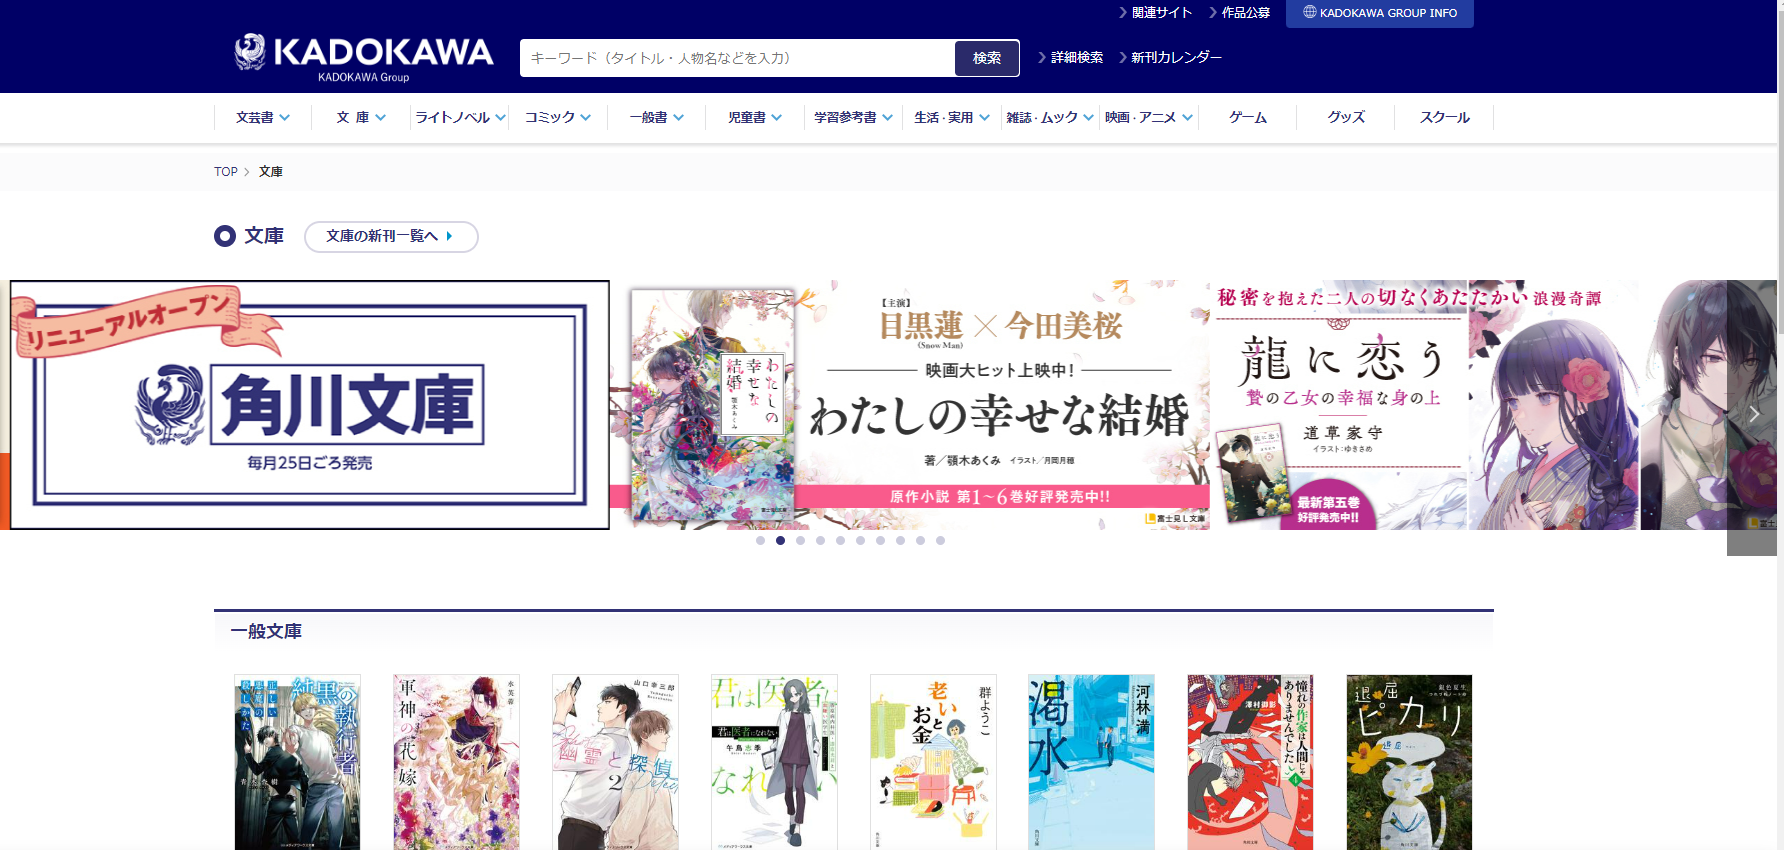The image size is (1784, 850).
Task: Expand the 映画・アニメ menu
Action: [x=1149, y=117]
